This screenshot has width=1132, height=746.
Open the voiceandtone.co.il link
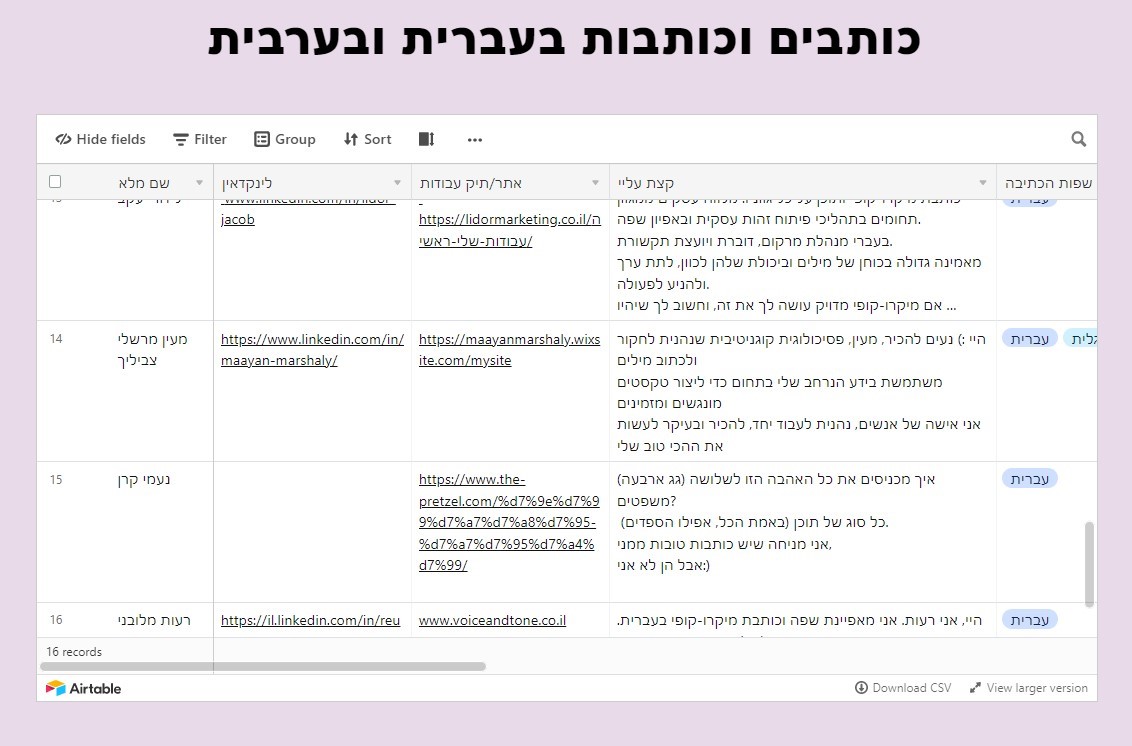pyautogui.click(x=492, y=620)
